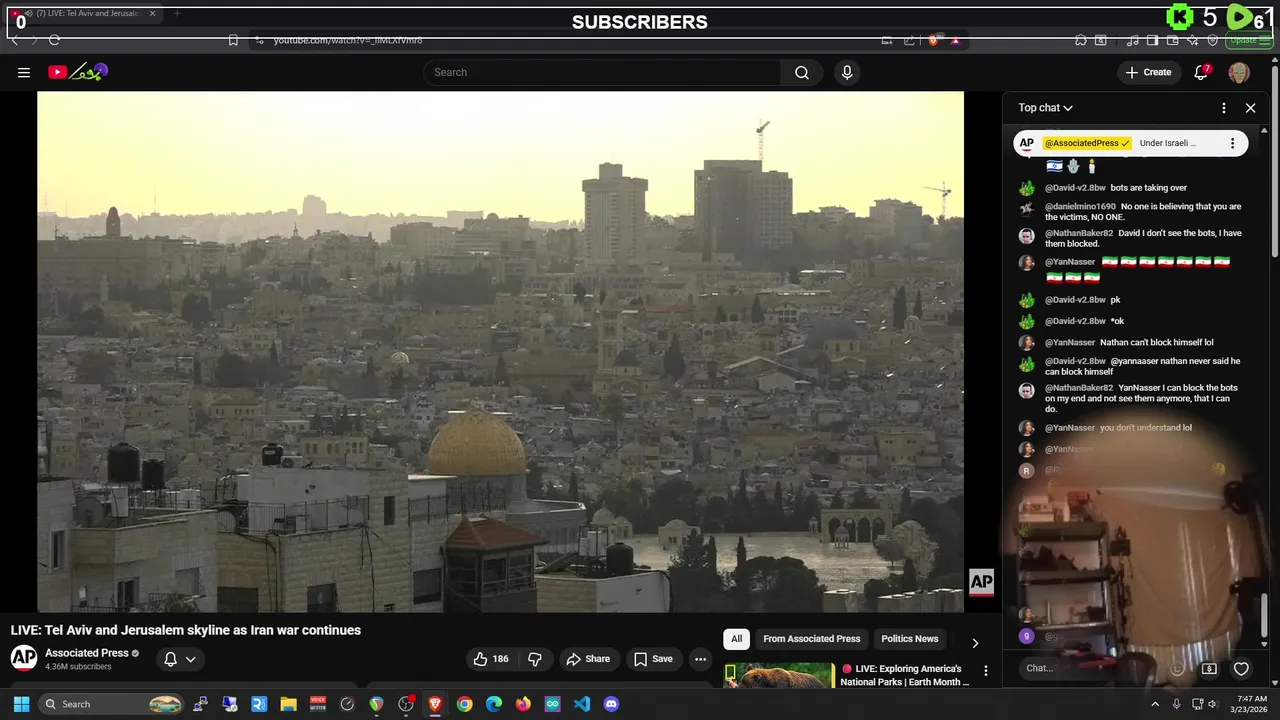Share the video
1280x720 pixels.
[588, 659]
